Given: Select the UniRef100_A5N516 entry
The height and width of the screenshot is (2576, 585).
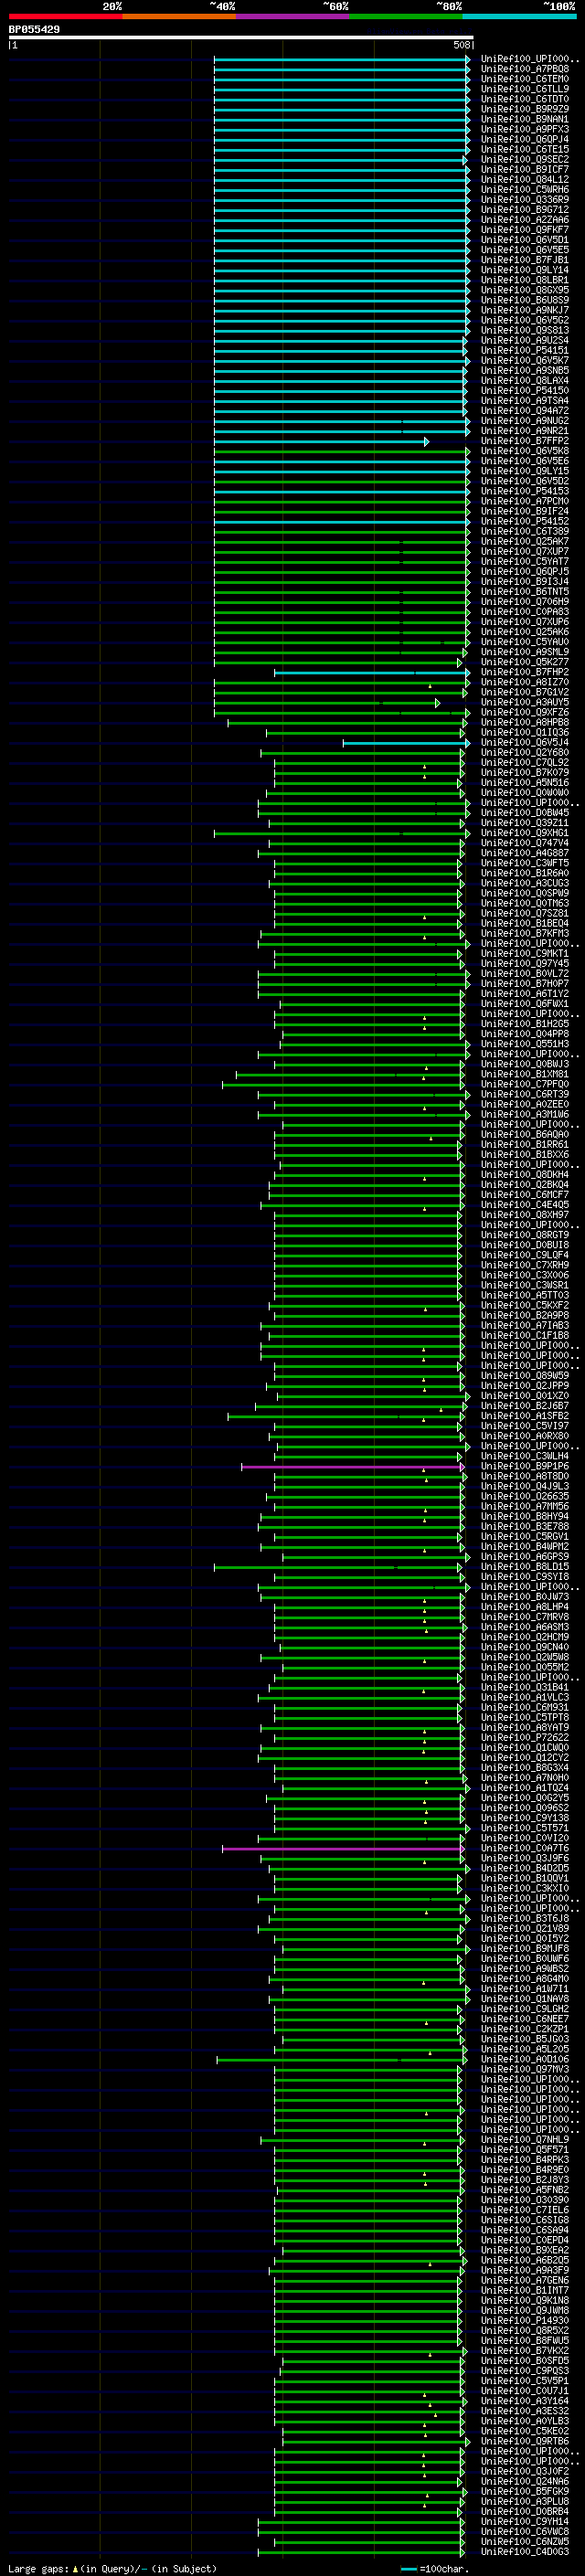Looking at the screenshot, I should coord(525,783).
